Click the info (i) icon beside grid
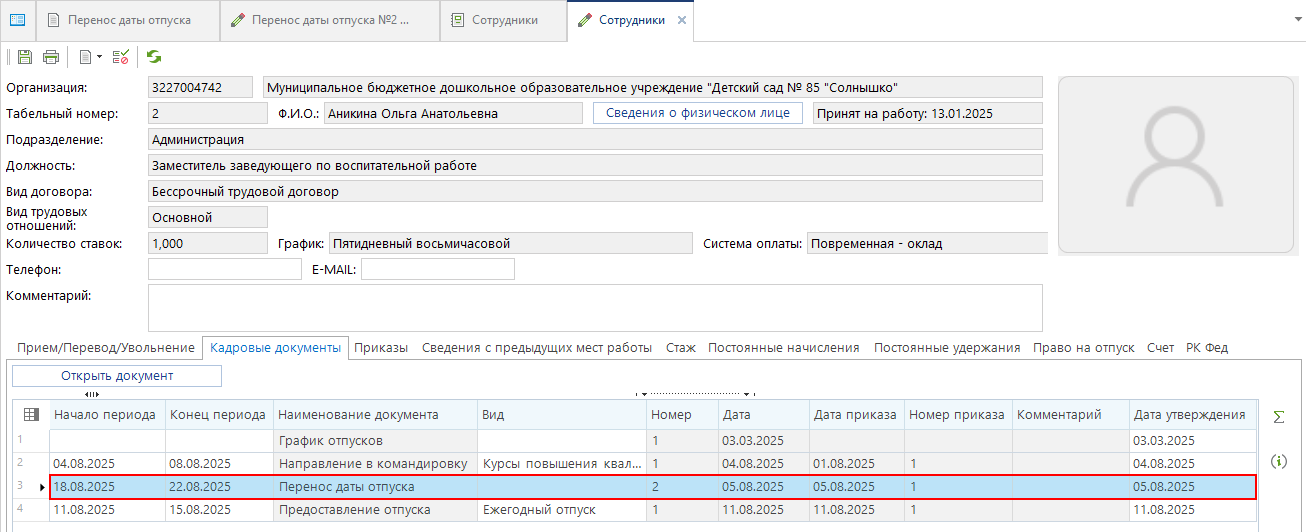This screenshot has width=1306, height=532. tap(1278, 461)
